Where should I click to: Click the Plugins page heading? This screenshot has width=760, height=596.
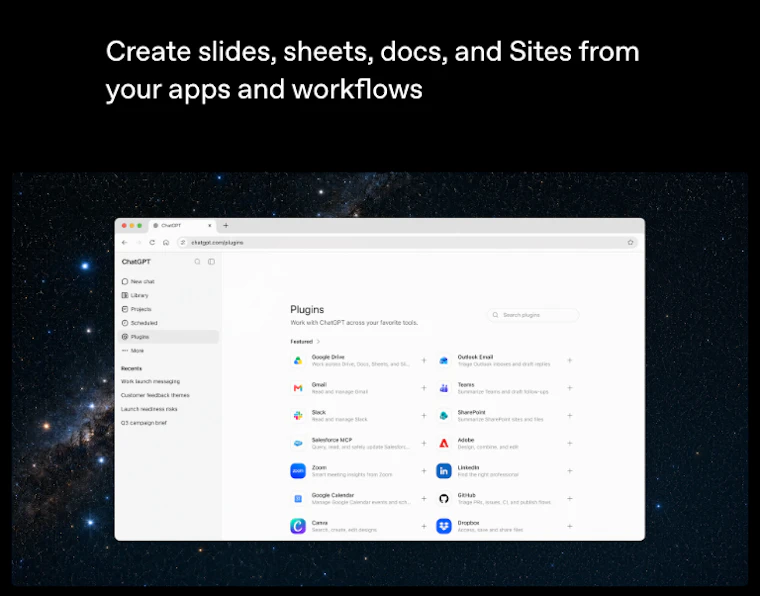click(307, 310)
